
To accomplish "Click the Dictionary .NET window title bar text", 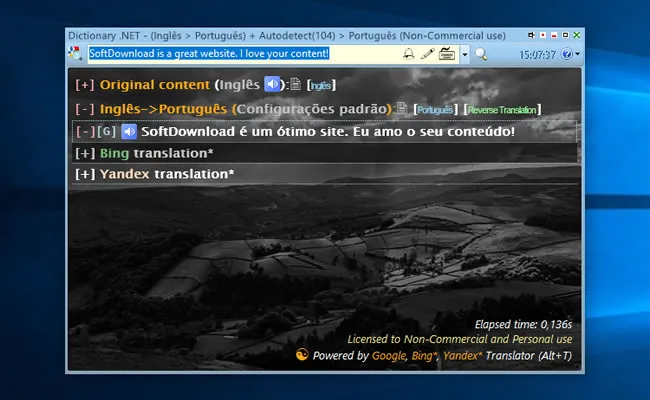I will pyautogui.click(x=287, y=36).
